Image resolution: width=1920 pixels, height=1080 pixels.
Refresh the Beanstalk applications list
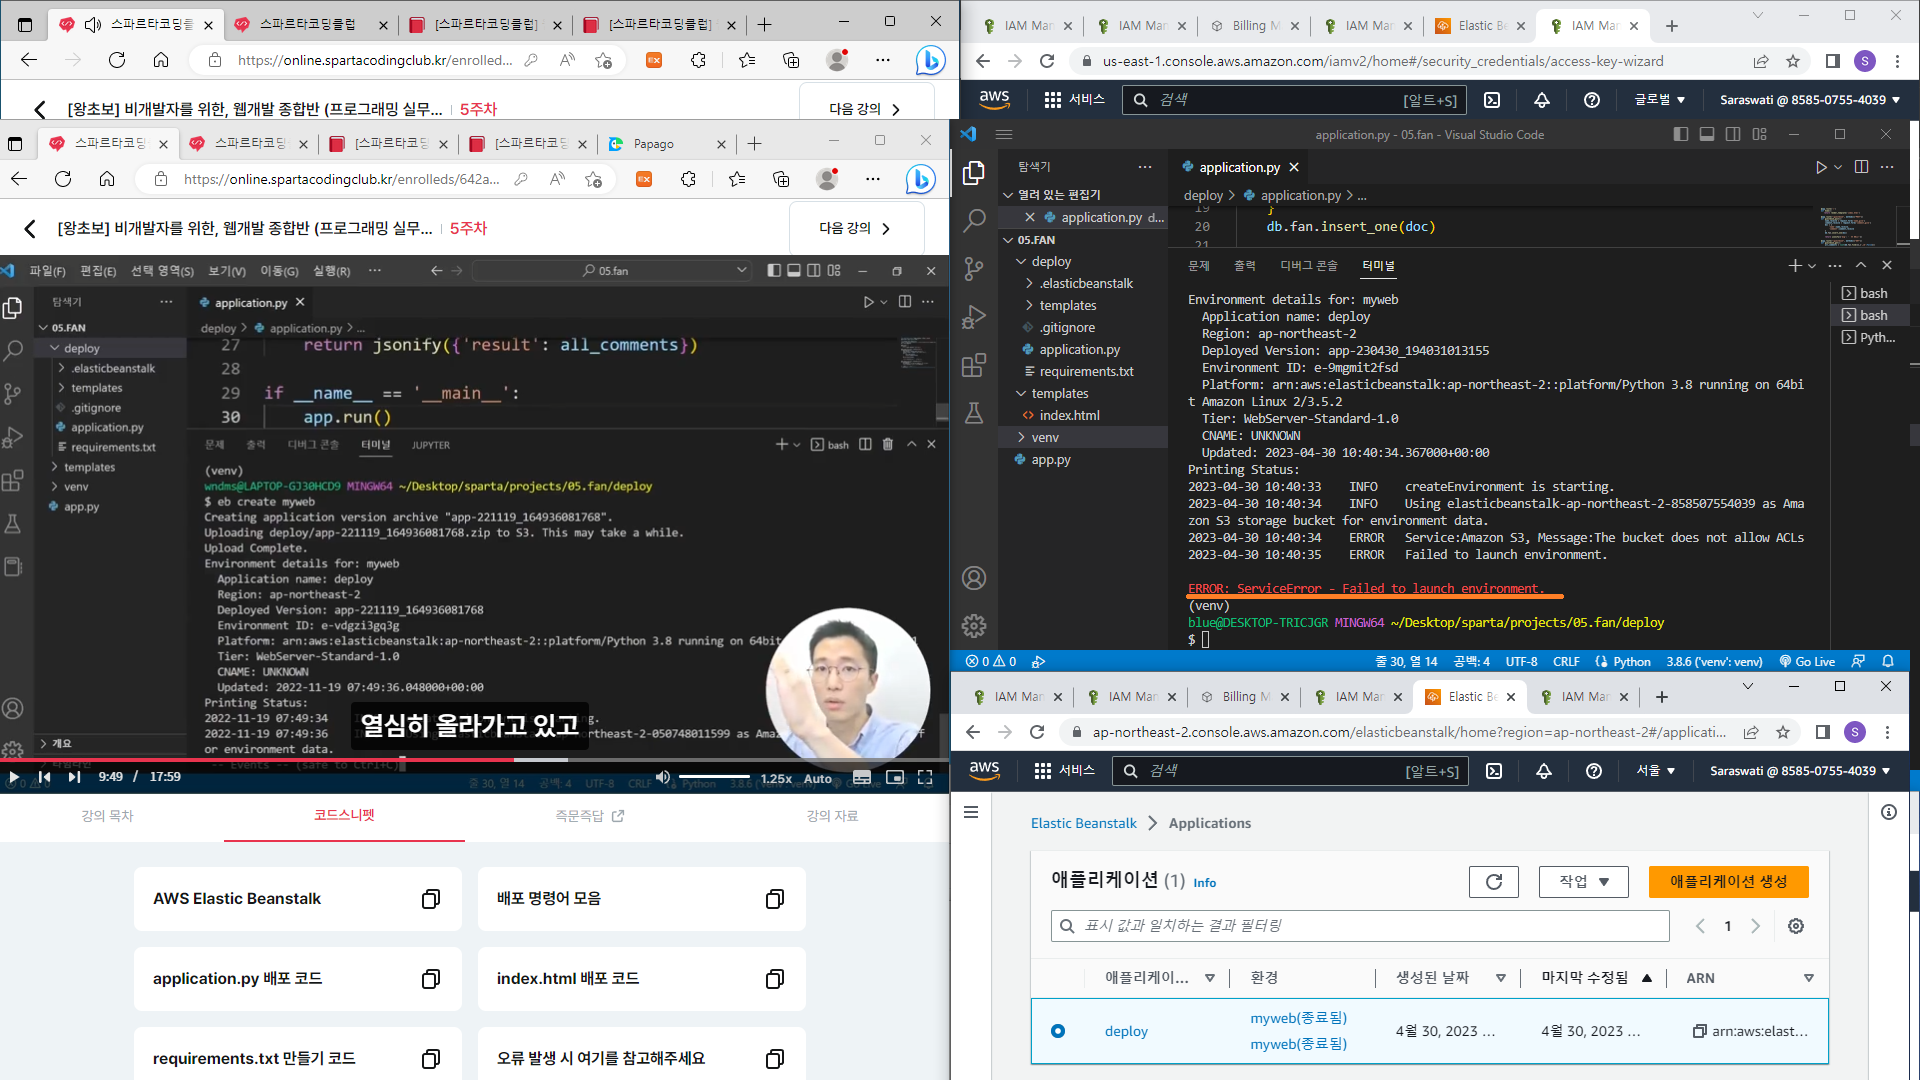[x=1494, y=882]
